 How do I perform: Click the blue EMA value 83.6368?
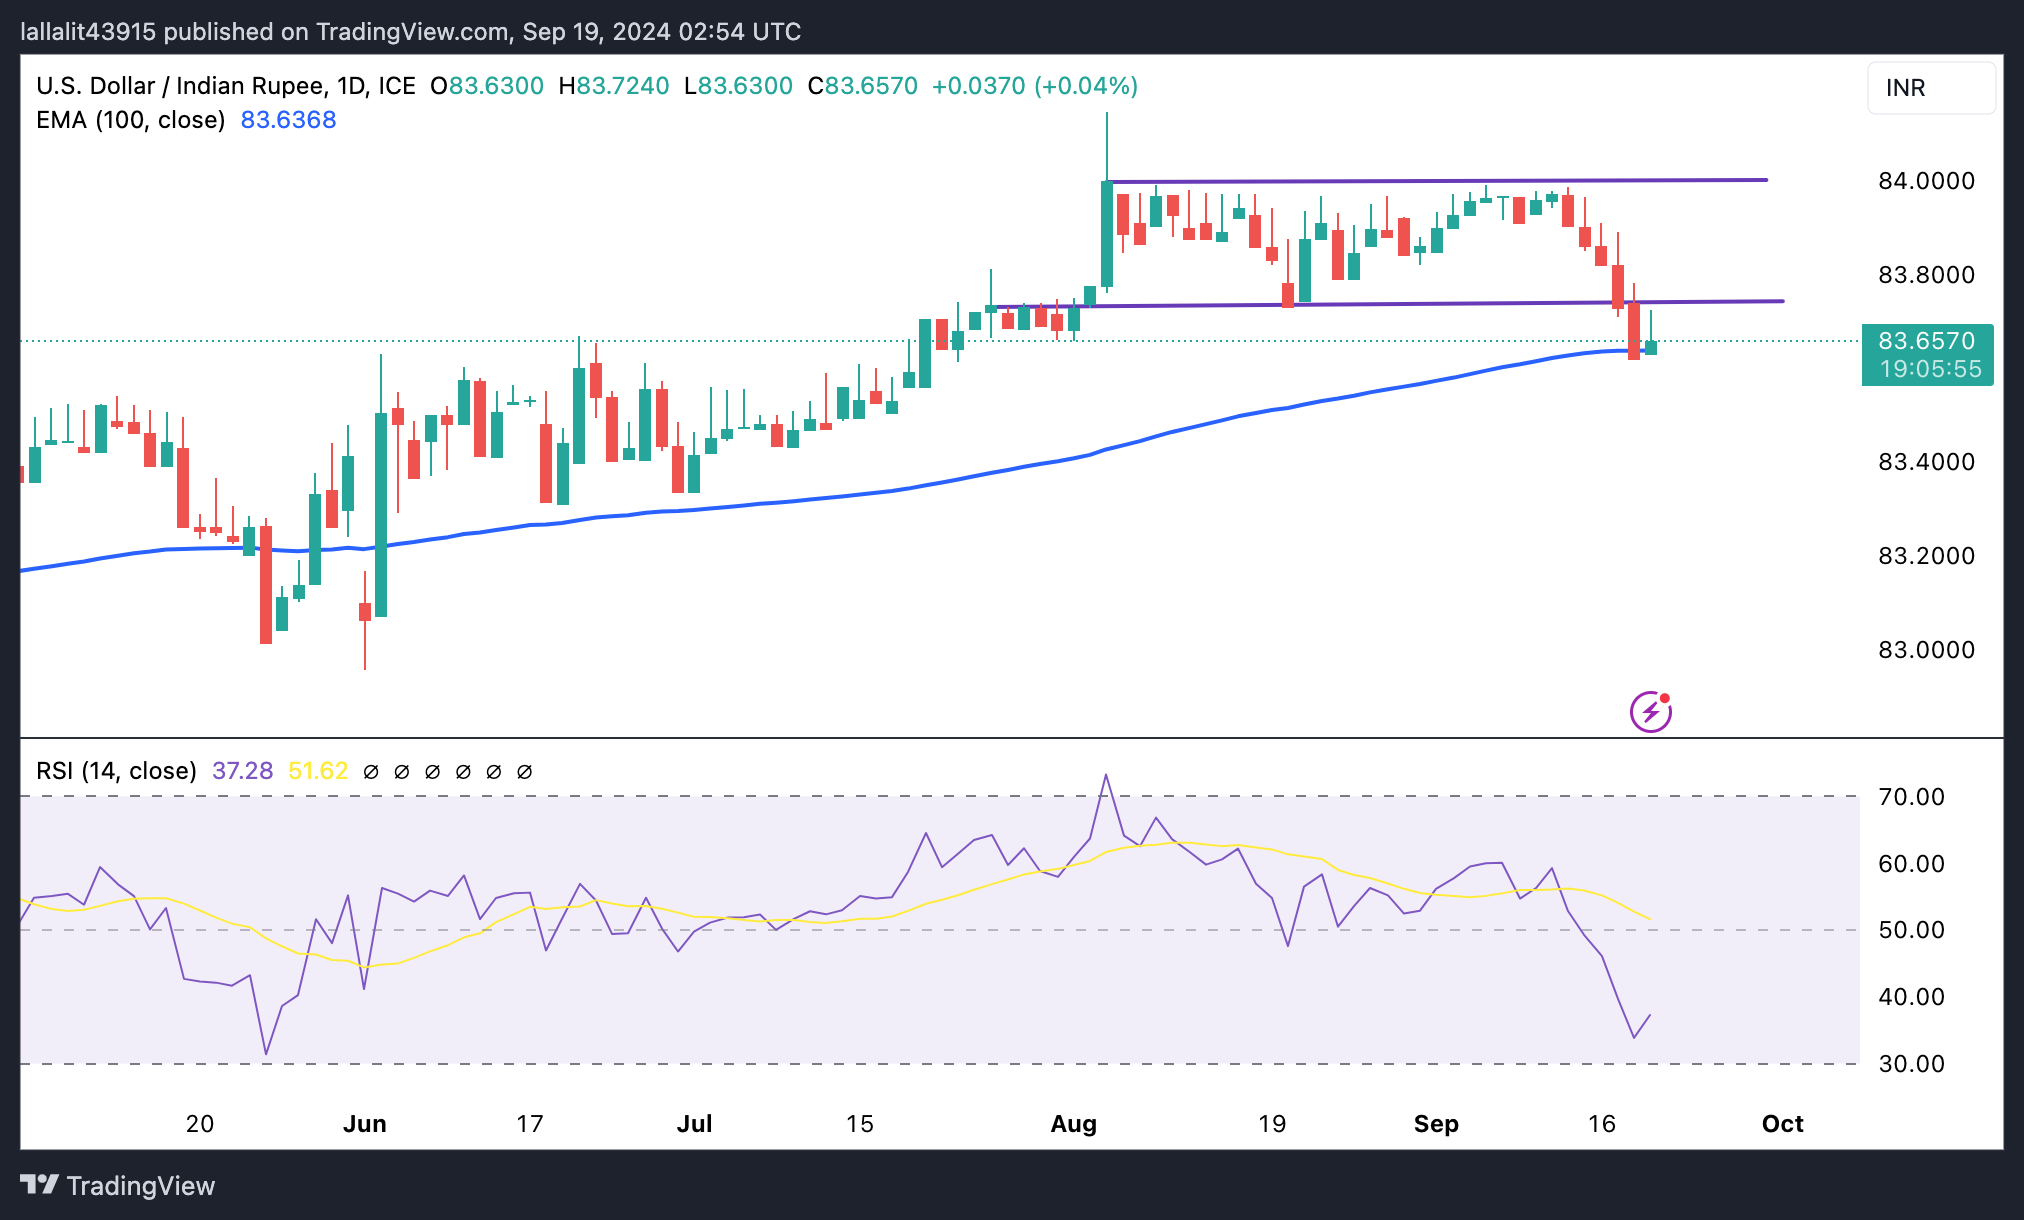coord(288,120)
